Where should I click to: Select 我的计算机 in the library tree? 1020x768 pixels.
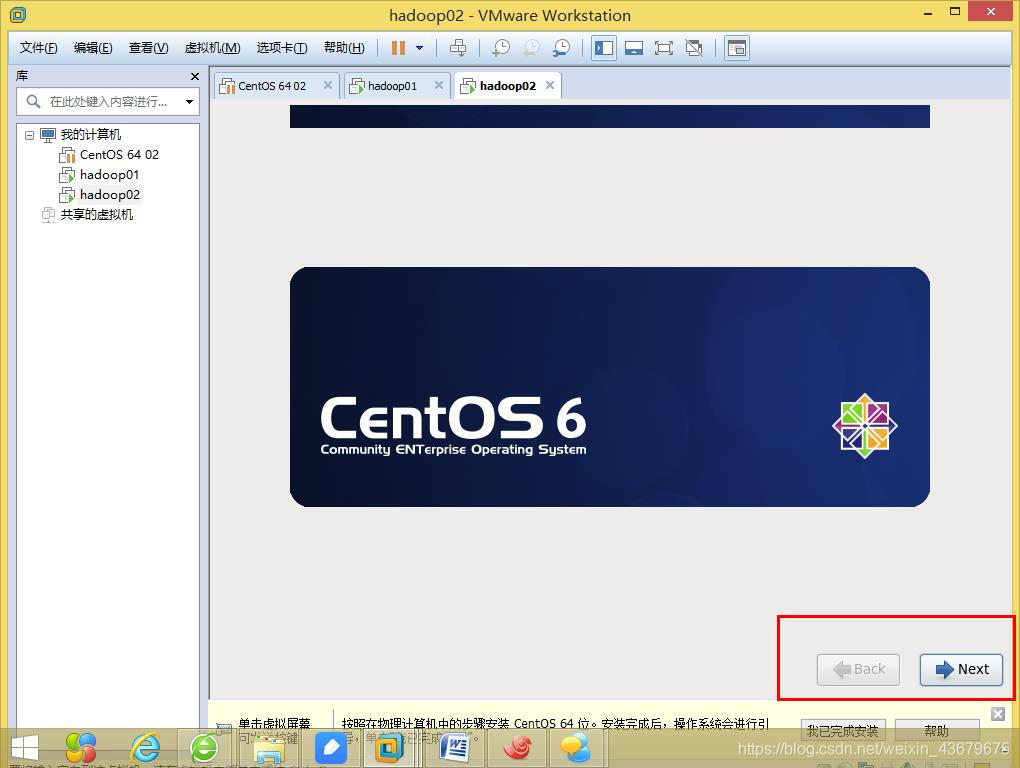(x=90, y=135)
